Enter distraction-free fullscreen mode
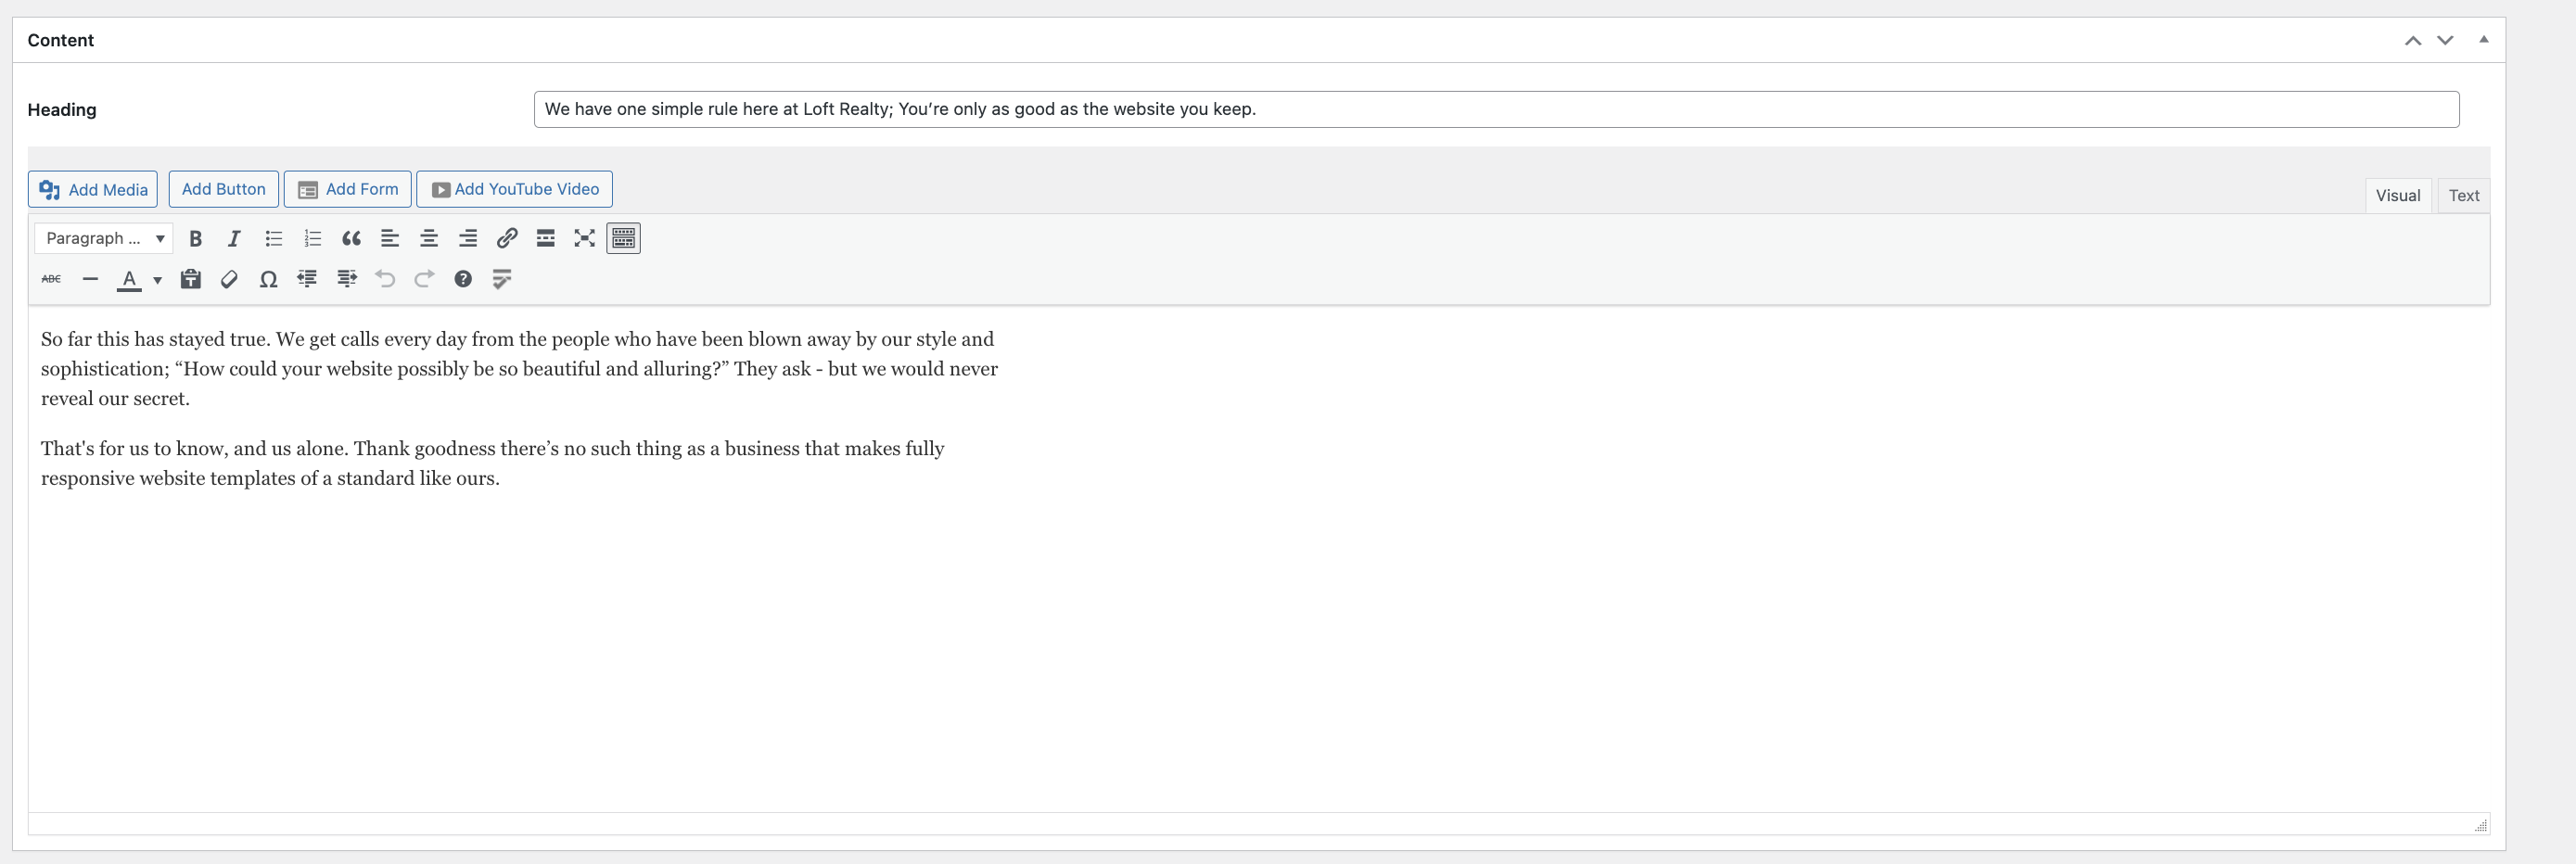 [x=585, y=238]
